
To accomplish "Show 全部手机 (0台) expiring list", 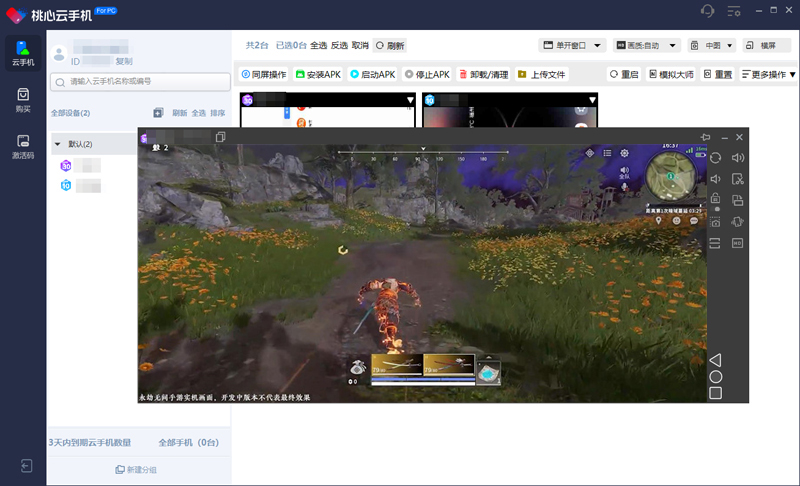I will click(x=188, y=443).
